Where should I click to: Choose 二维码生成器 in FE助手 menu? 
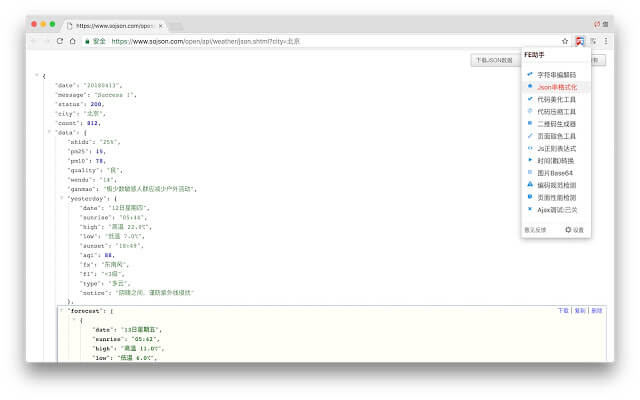[x=556, y=124]
